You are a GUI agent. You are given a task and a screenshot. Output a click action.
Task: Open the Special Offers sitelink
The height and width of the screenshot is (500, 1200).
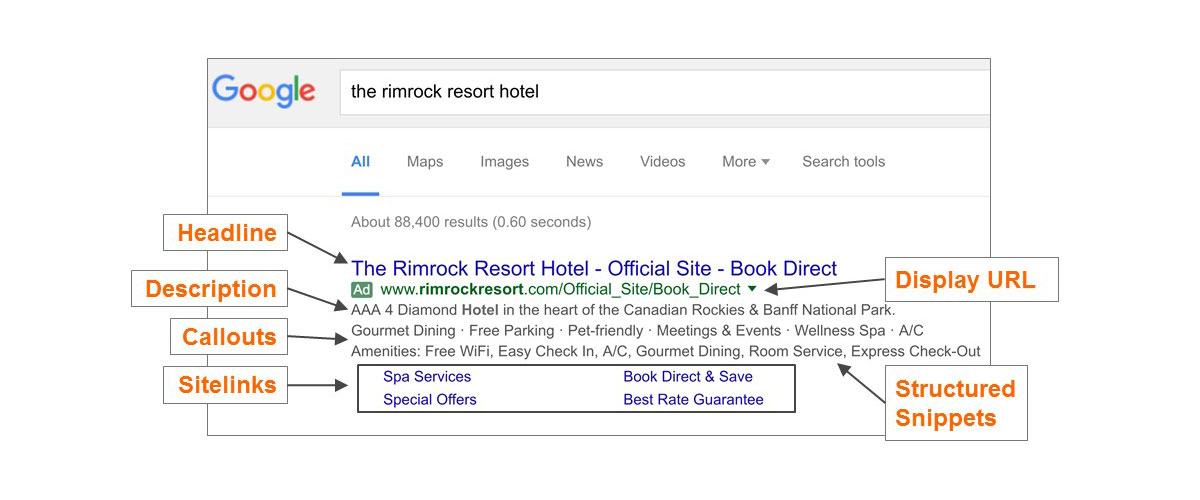(x=430, y=399)
